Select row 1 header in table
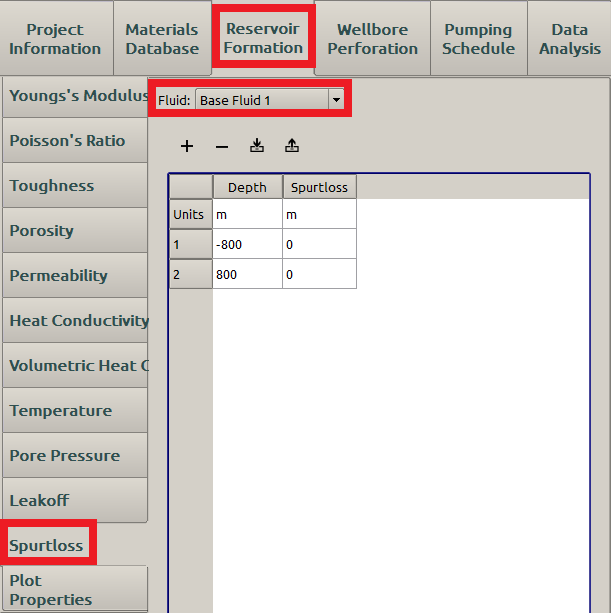Viewport: 611px width, 613px height. click(191, 244)
